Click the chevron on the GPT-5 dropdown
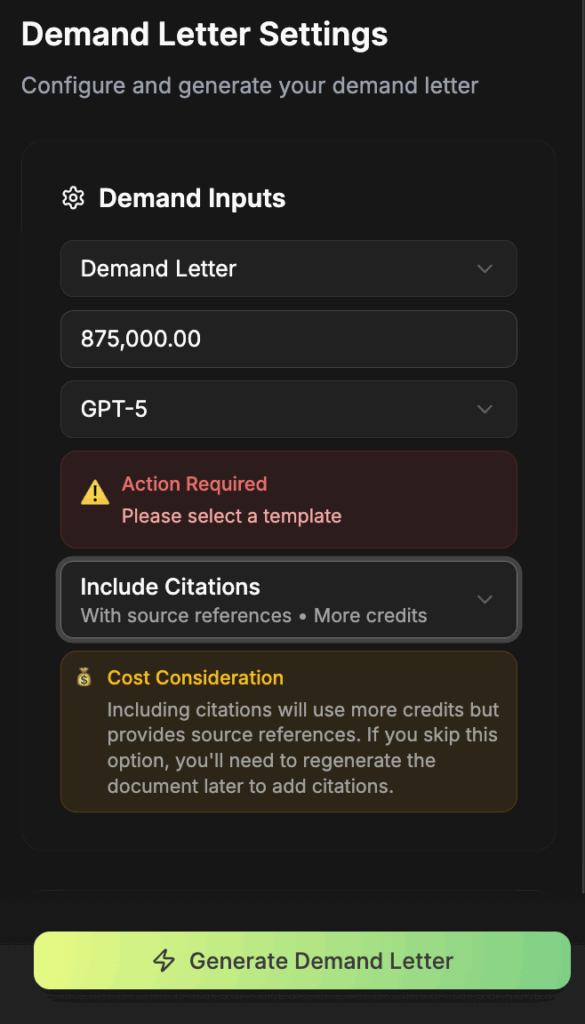This screenshot has height=1024, width=585. pos(484,409)
